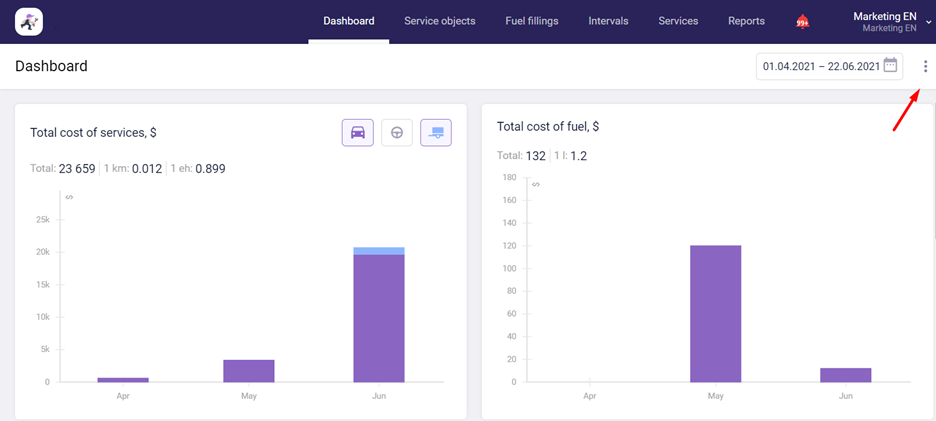
Task: Open the three-dot dashboard options menu
Action: click(x=926, y=67)
